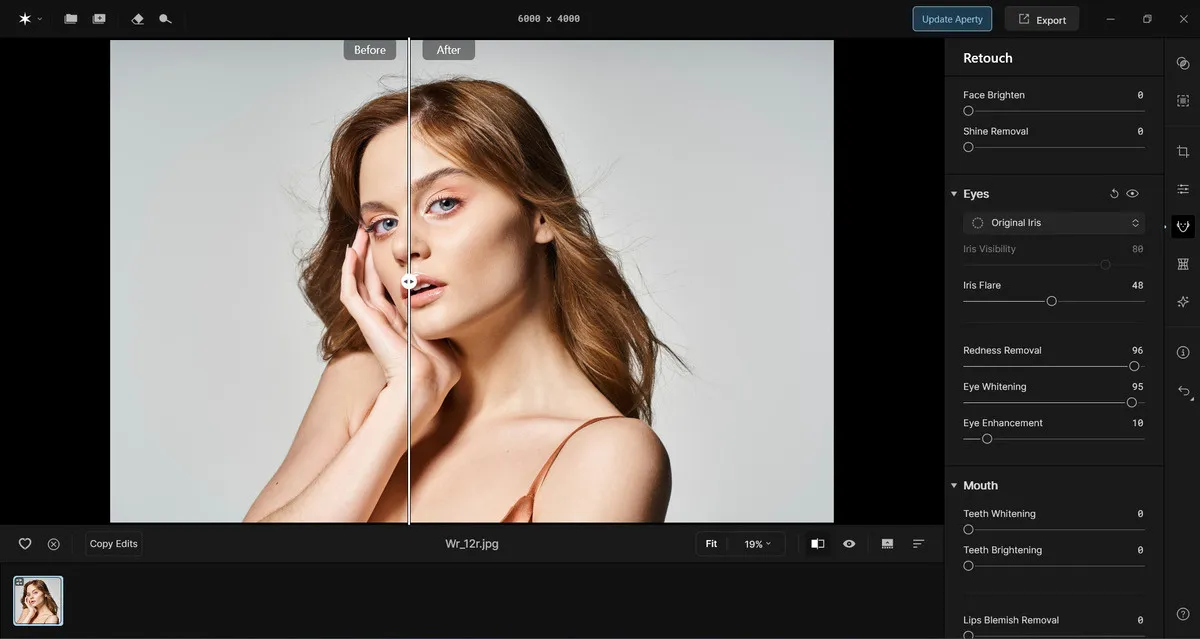Open the Original Iris dropdown
The image size is (1200, 639).
click(1054, 223)
